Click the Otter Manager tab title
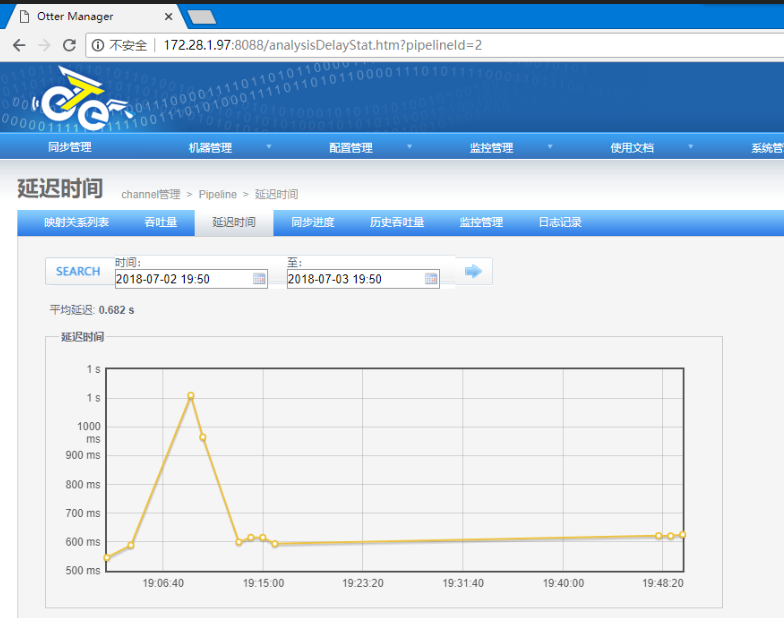The image size is (784, 618). point(75,16)
